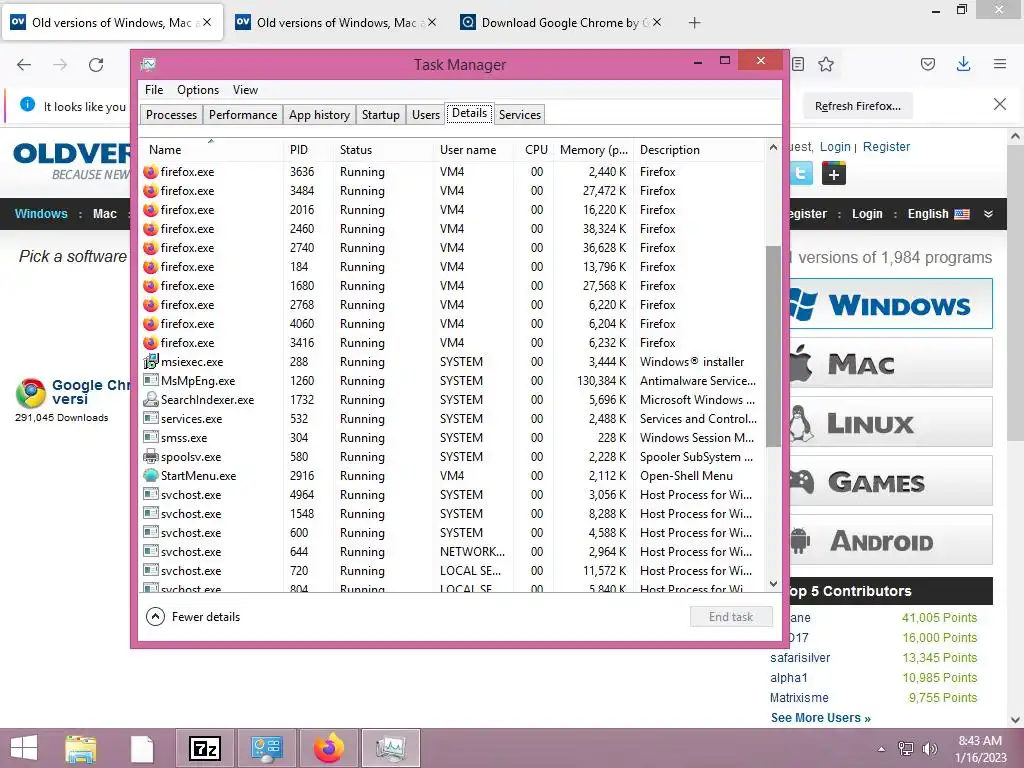Click the Task Manager scroll up arrow
The image size is (1024, 768).
tap(773, 148)
